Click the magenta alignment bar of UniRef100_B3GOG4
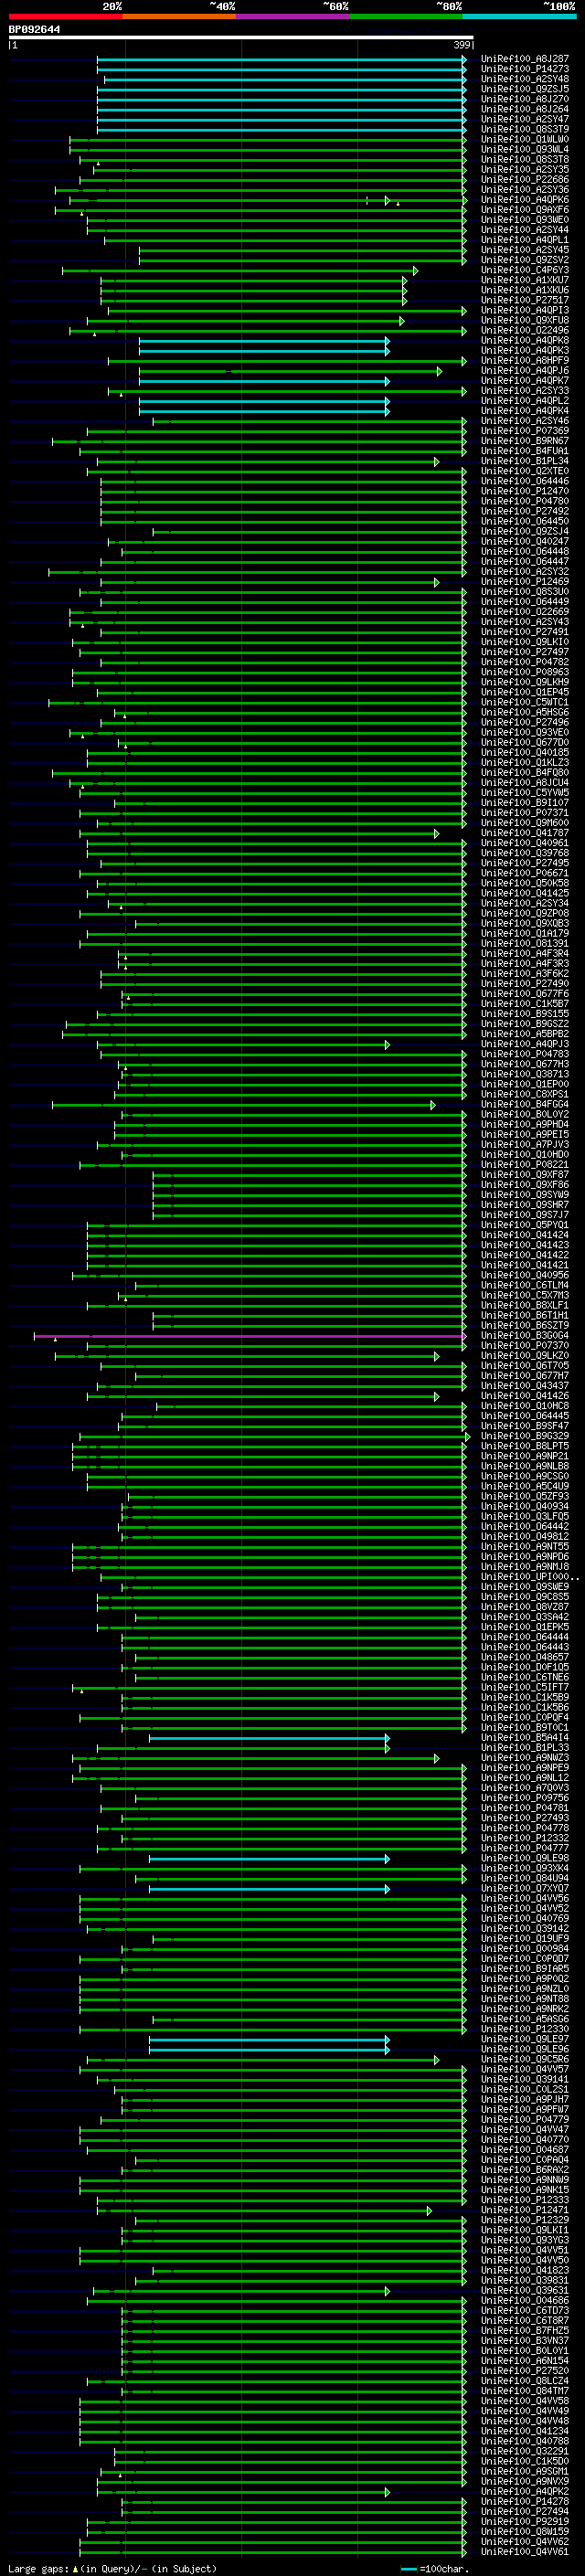The image size is (585, 2576). [250, 1335]
